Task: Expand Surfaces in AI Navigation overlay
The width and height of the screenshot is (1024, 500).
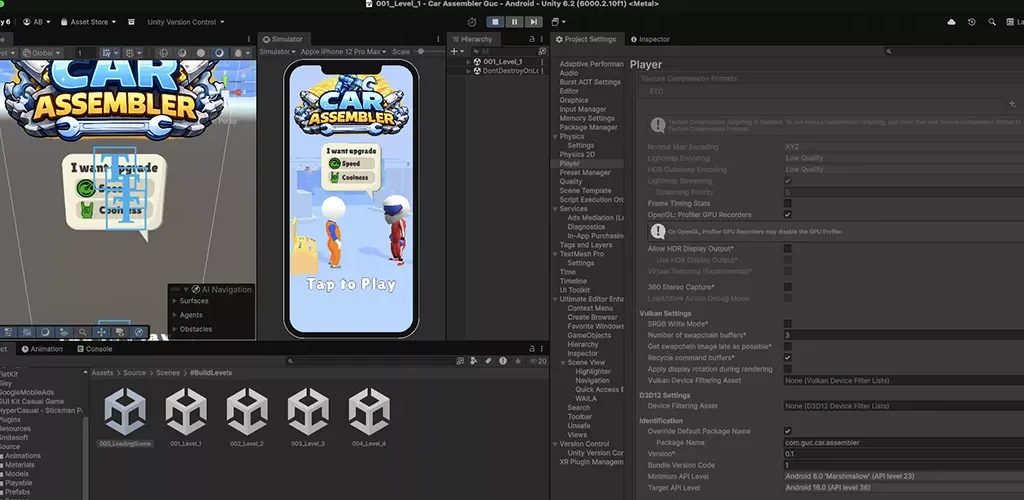Action: pyautogui.click(x=174, y=301)
